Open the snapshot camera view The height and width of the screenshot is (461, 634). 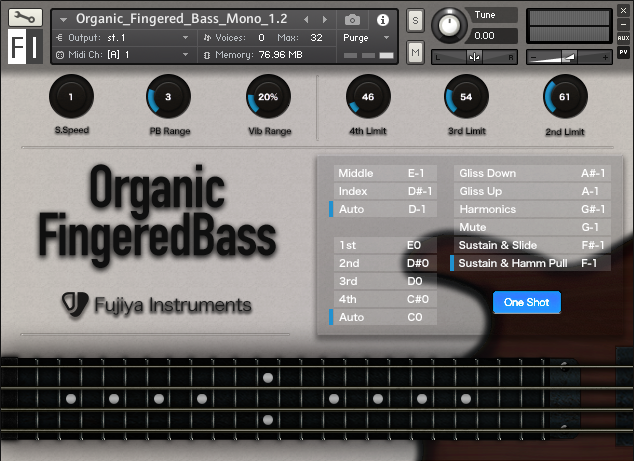pos(352,20)
